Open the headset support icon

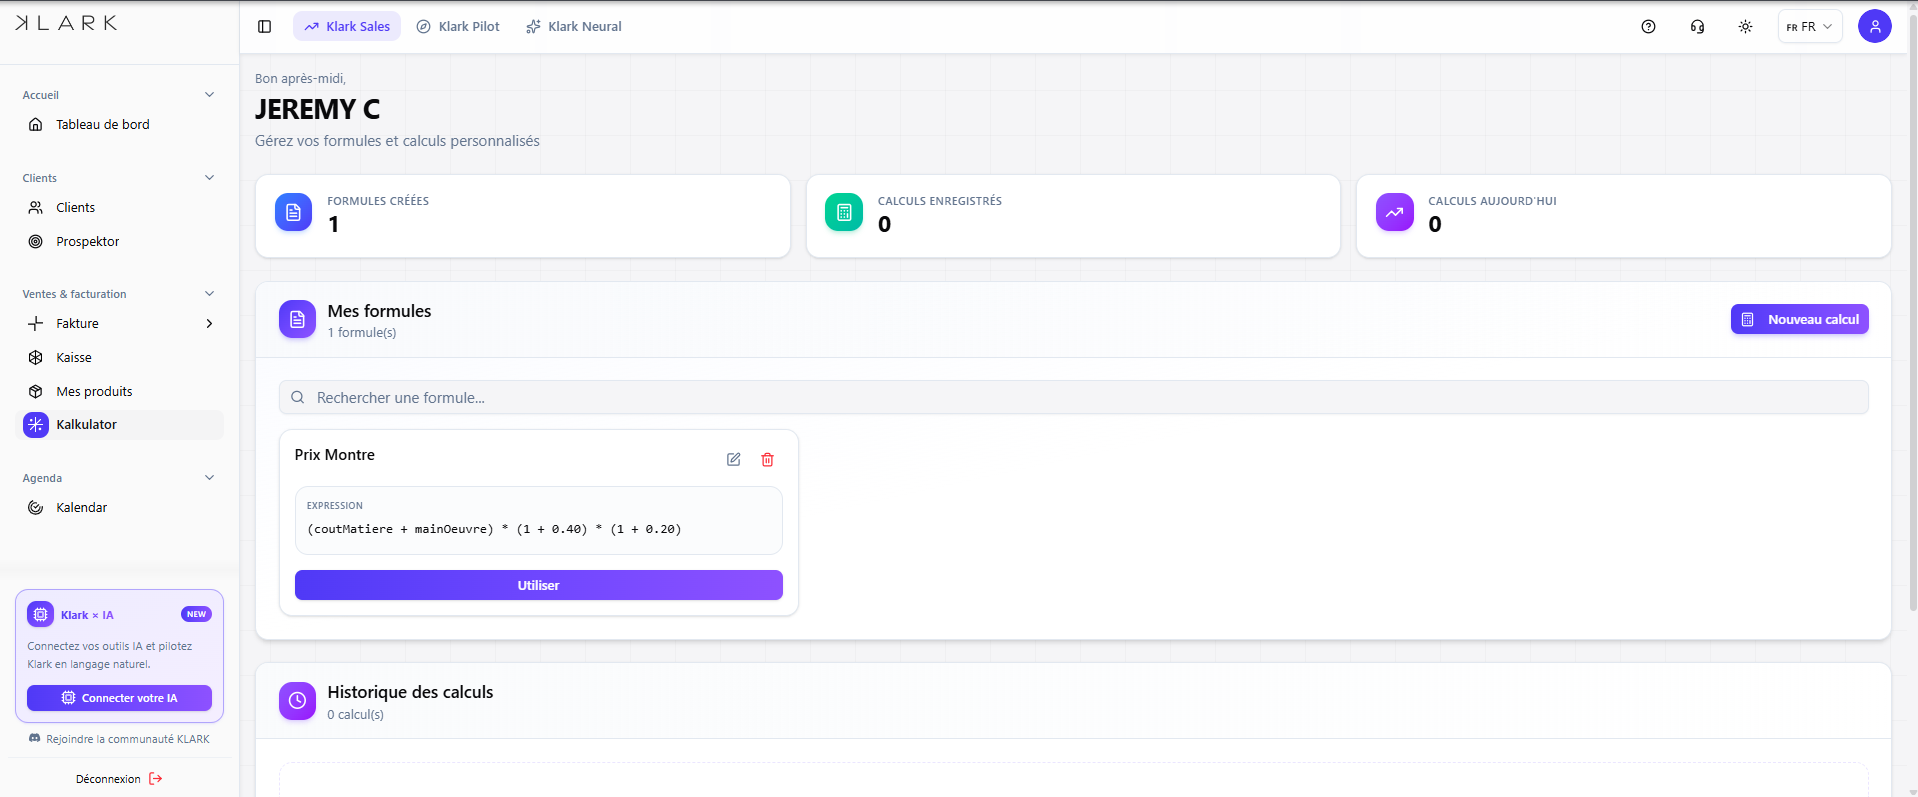point(1697,27)
